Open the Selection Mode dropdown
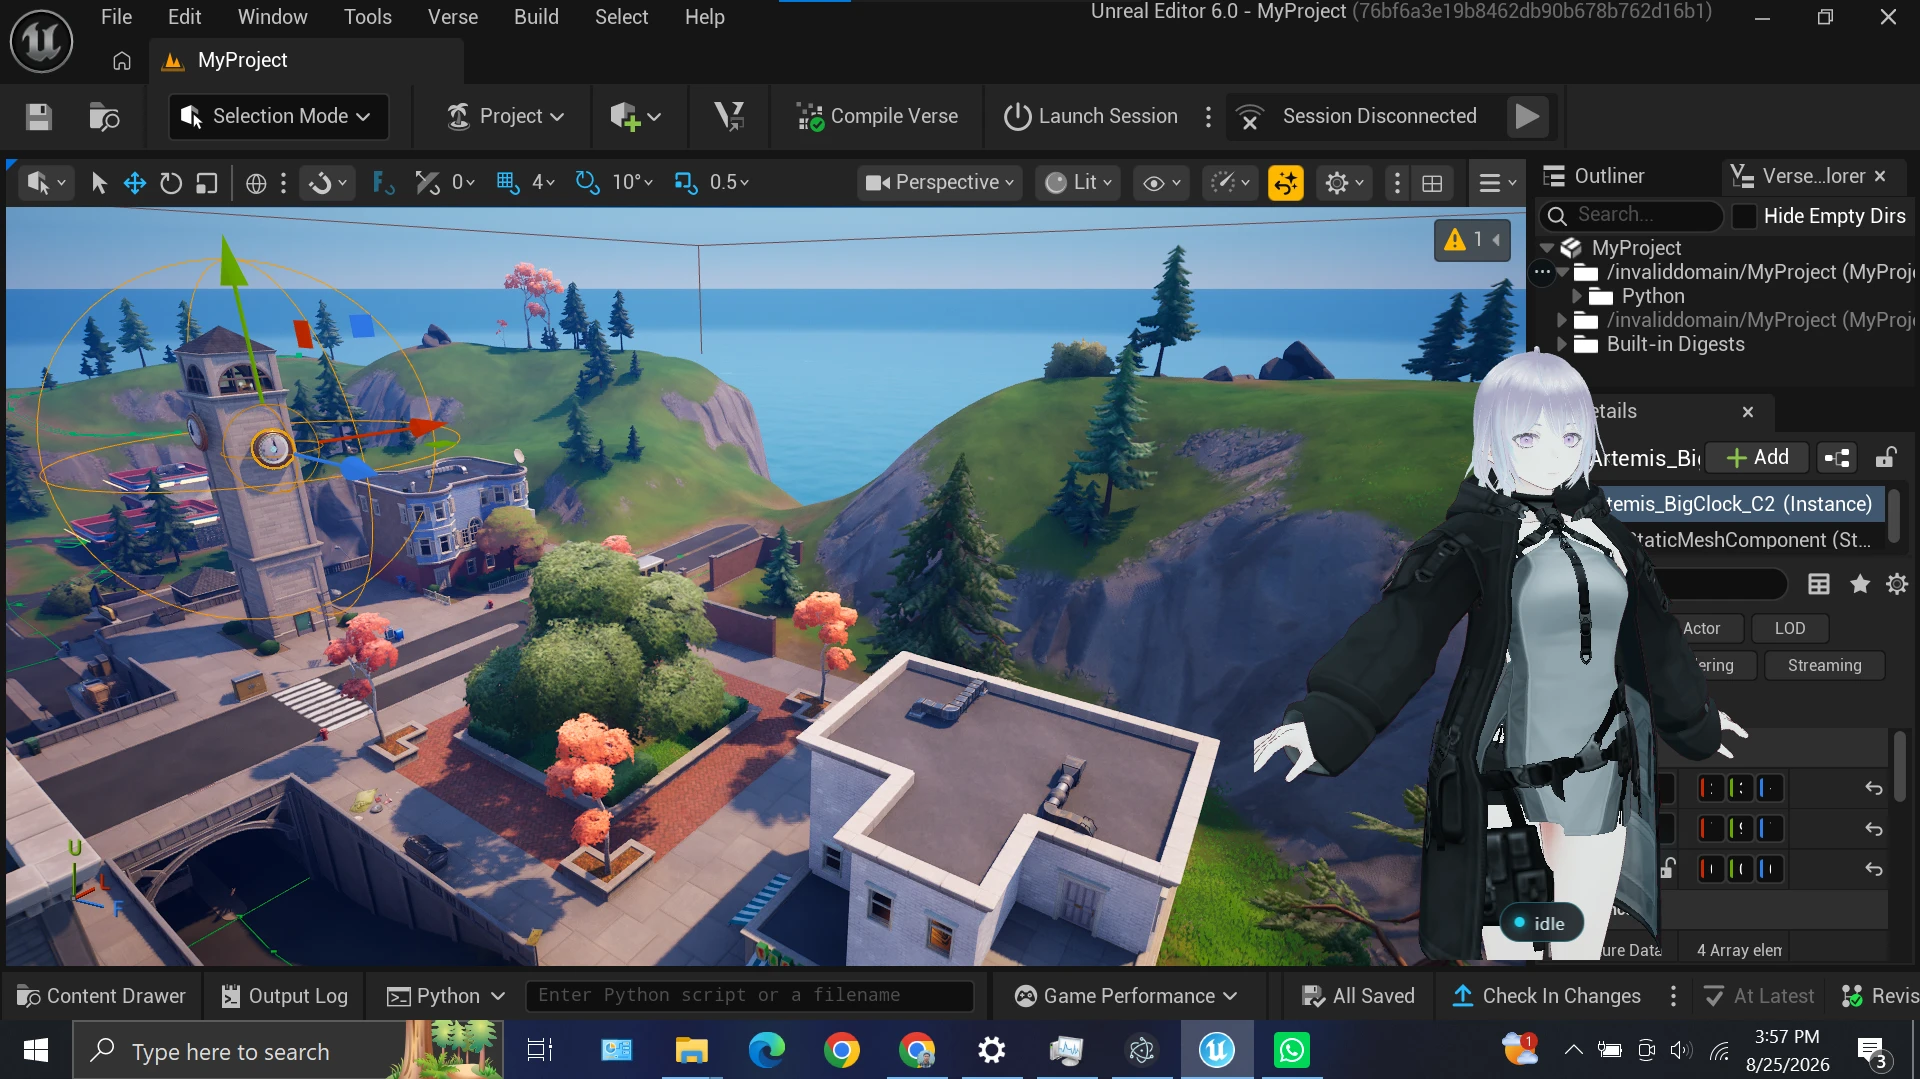1920x1079 pixels. click(278, 117)
